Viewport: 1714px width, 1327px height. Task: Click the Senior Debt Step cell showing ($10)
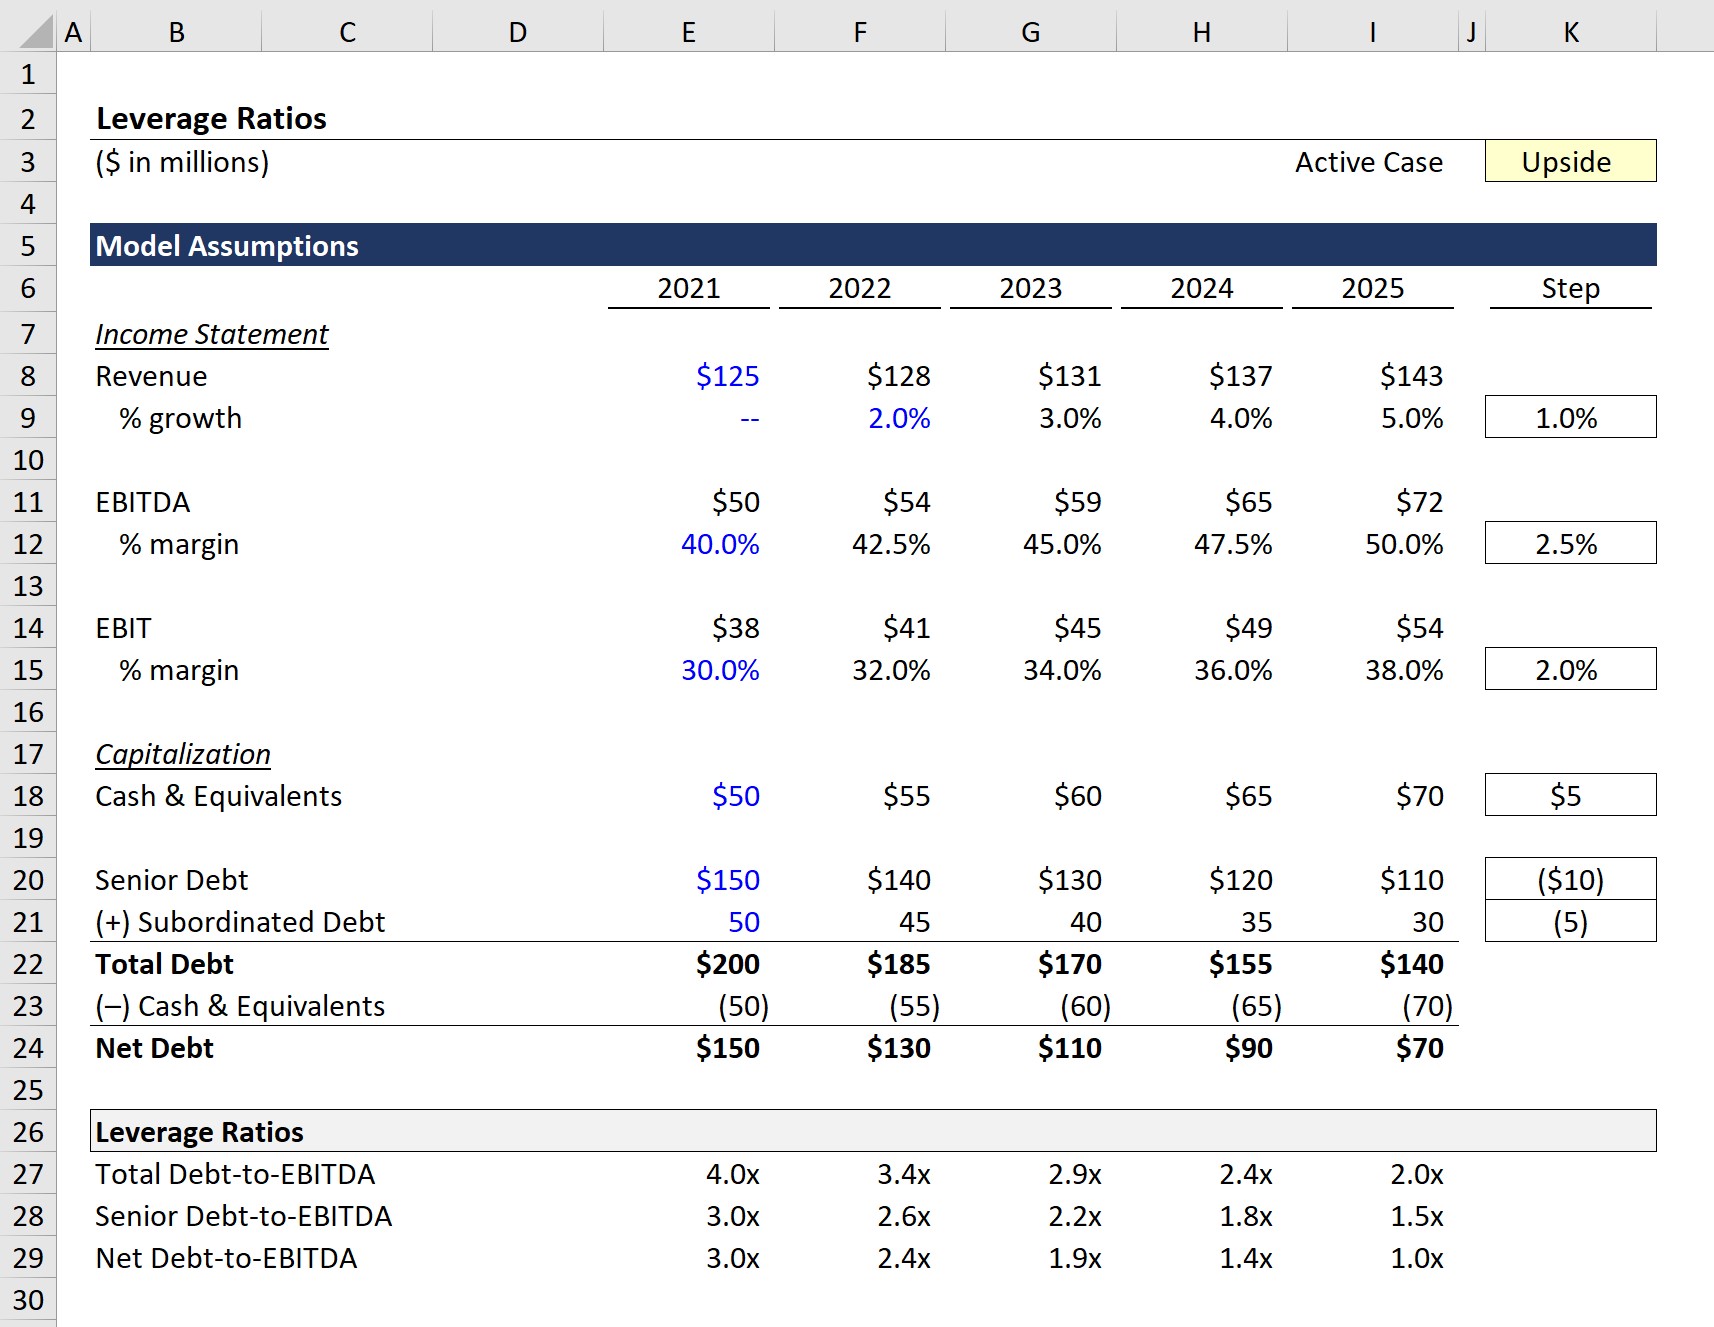[1568, 879]
